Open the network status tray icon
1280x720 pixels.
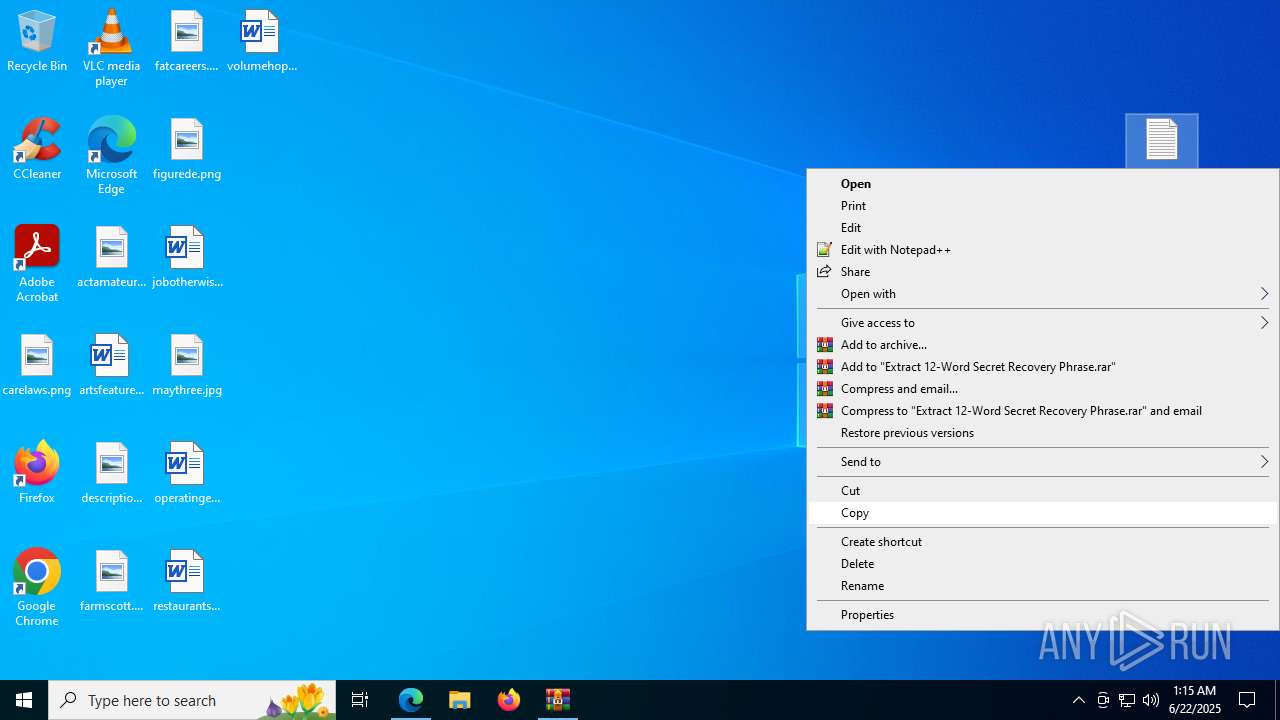pyautogui.click(x=1127, y=700)
